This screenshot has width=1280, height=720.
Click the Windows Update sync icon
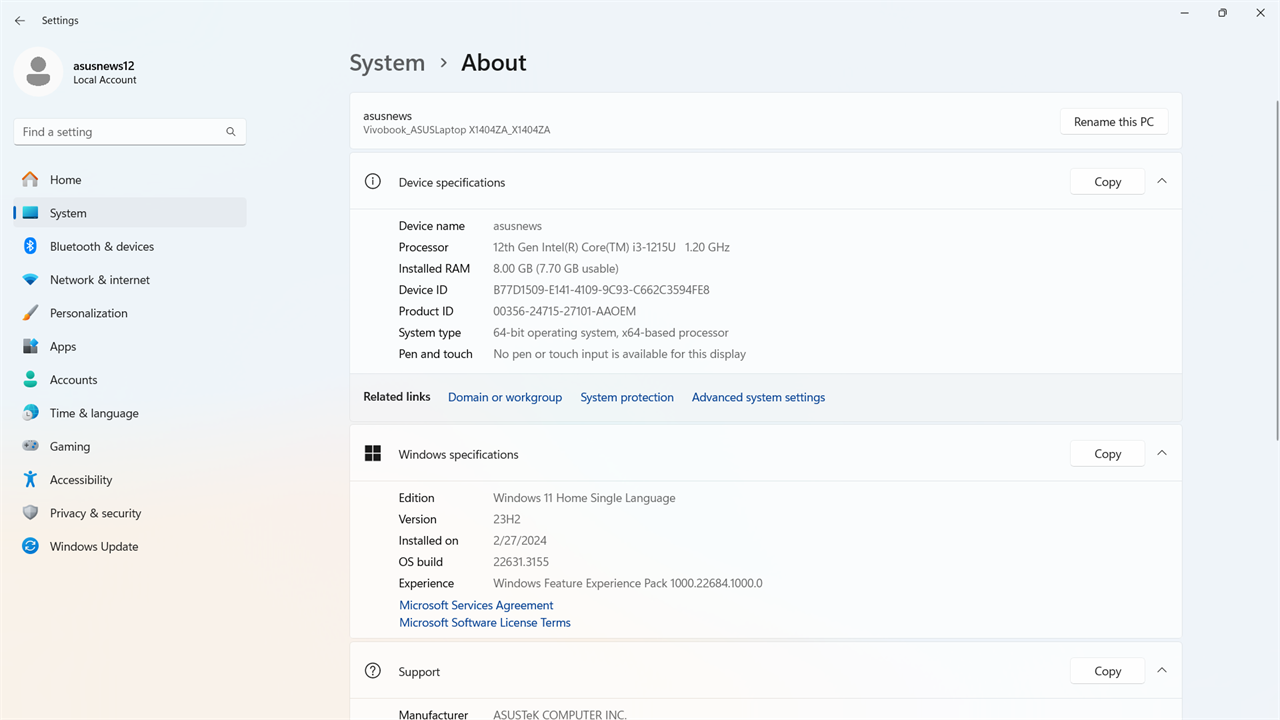[x=30, y=546]
